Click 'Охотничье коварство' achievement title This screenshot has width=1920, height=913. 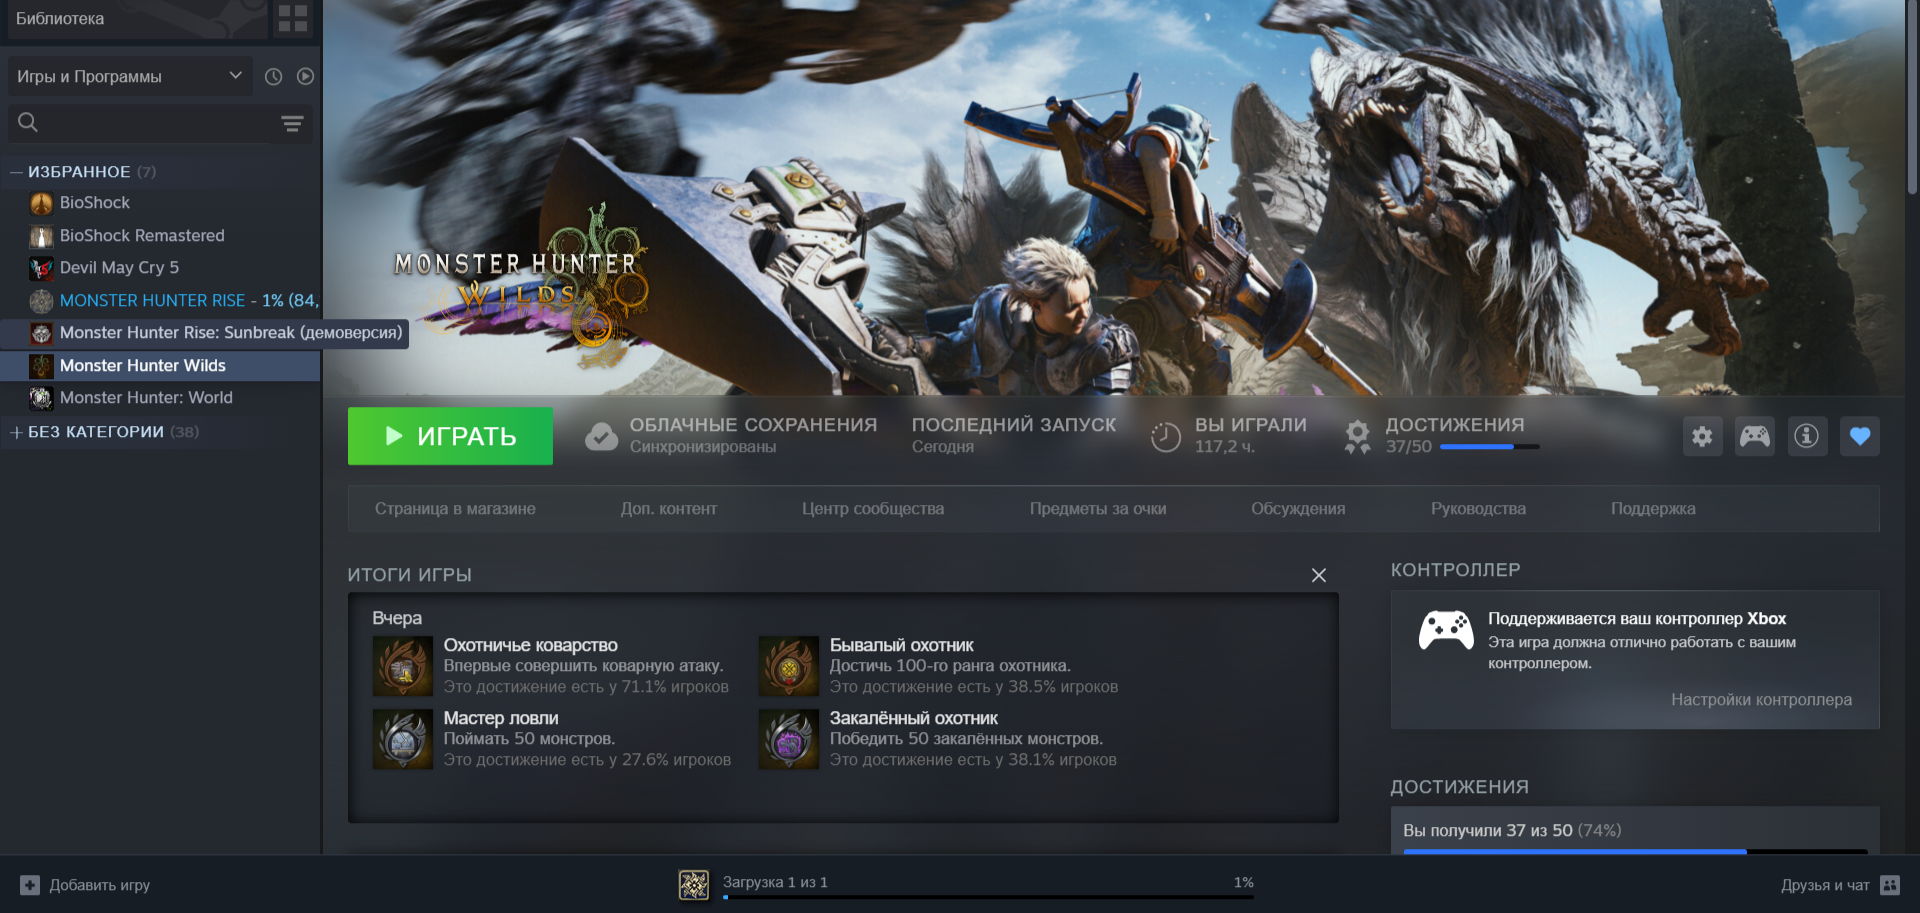tap(531, 645)
